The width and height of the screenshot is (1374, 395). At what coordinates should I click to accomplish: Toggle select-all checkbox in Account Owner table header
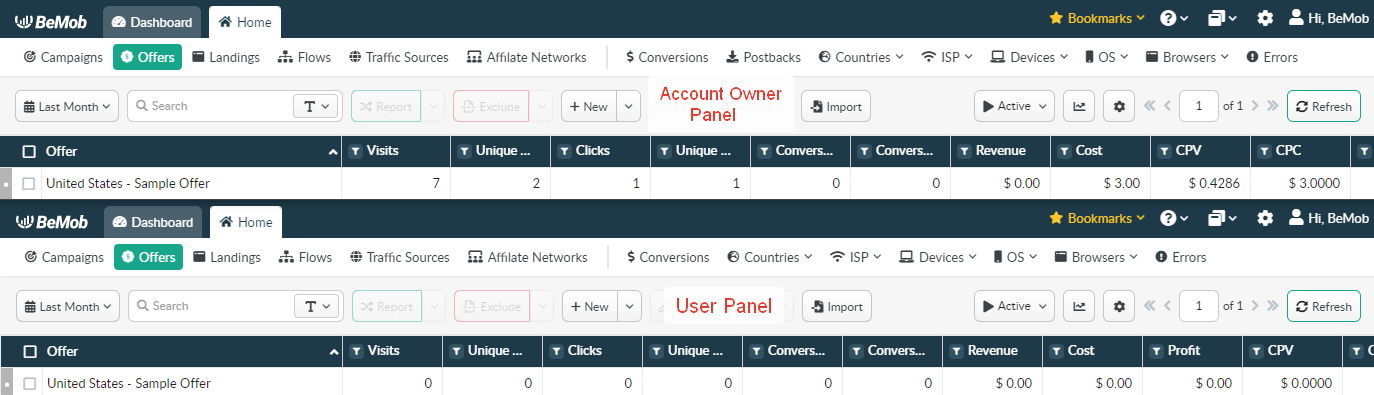click(30, 151)
